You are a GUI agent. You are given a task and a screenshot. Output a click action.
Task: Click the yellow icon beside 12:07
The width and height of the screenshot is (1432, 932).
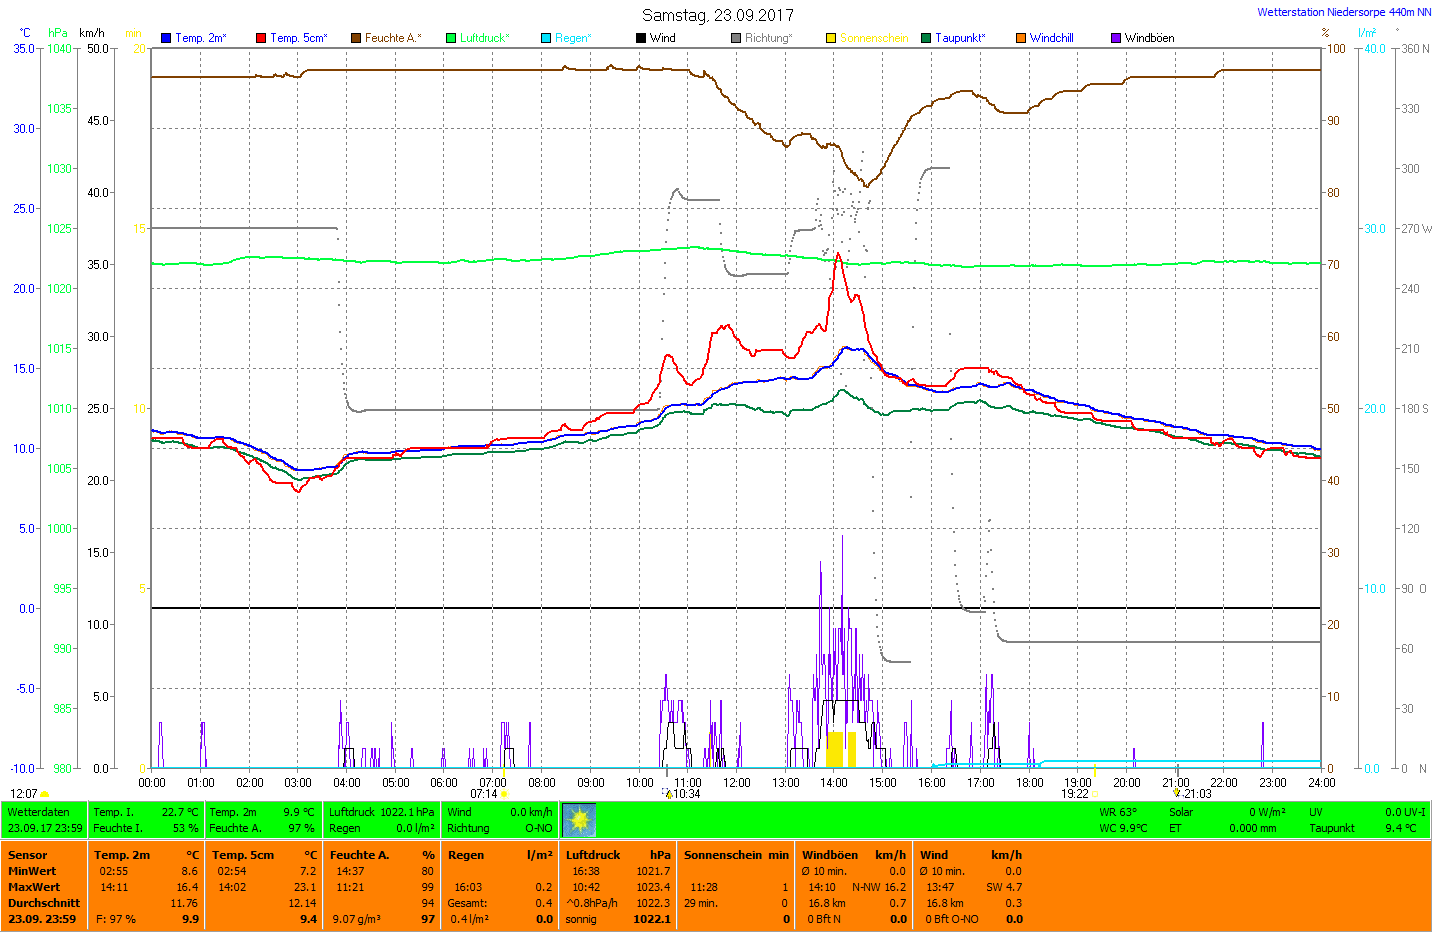(x=45, y=794)
